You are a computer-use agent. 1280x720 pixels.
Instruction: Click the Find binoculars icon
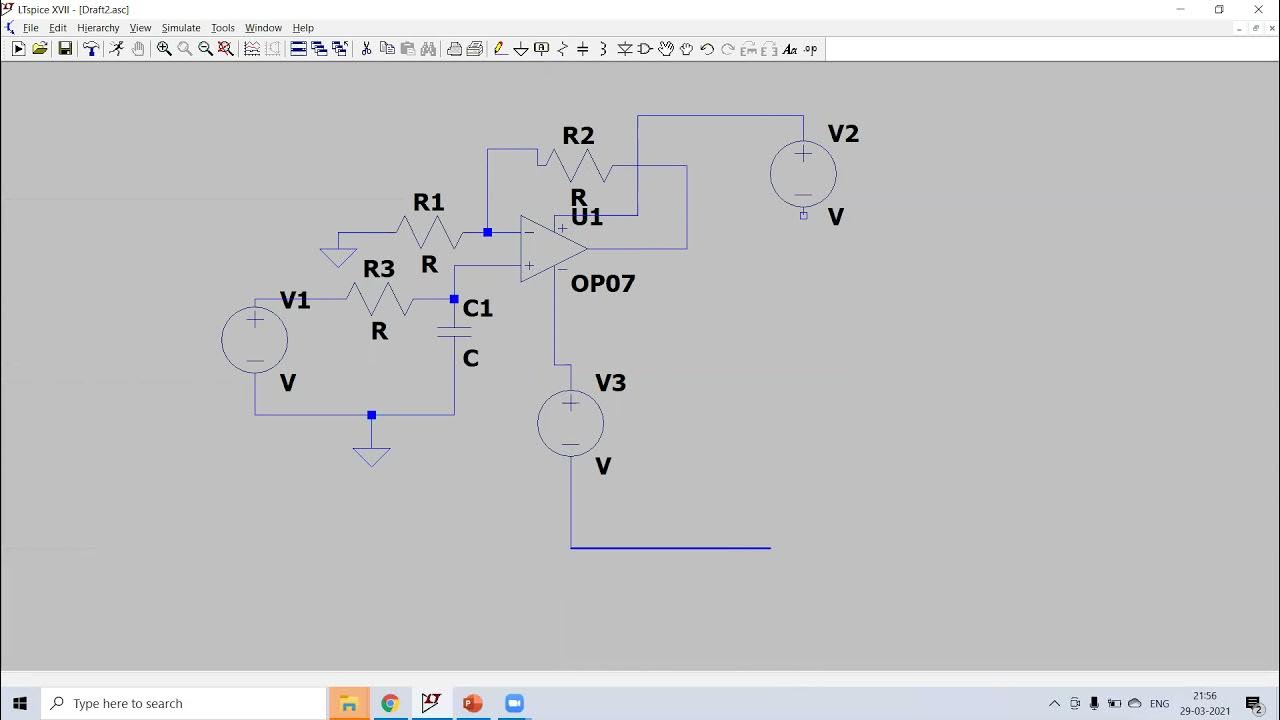click(428, 49)
